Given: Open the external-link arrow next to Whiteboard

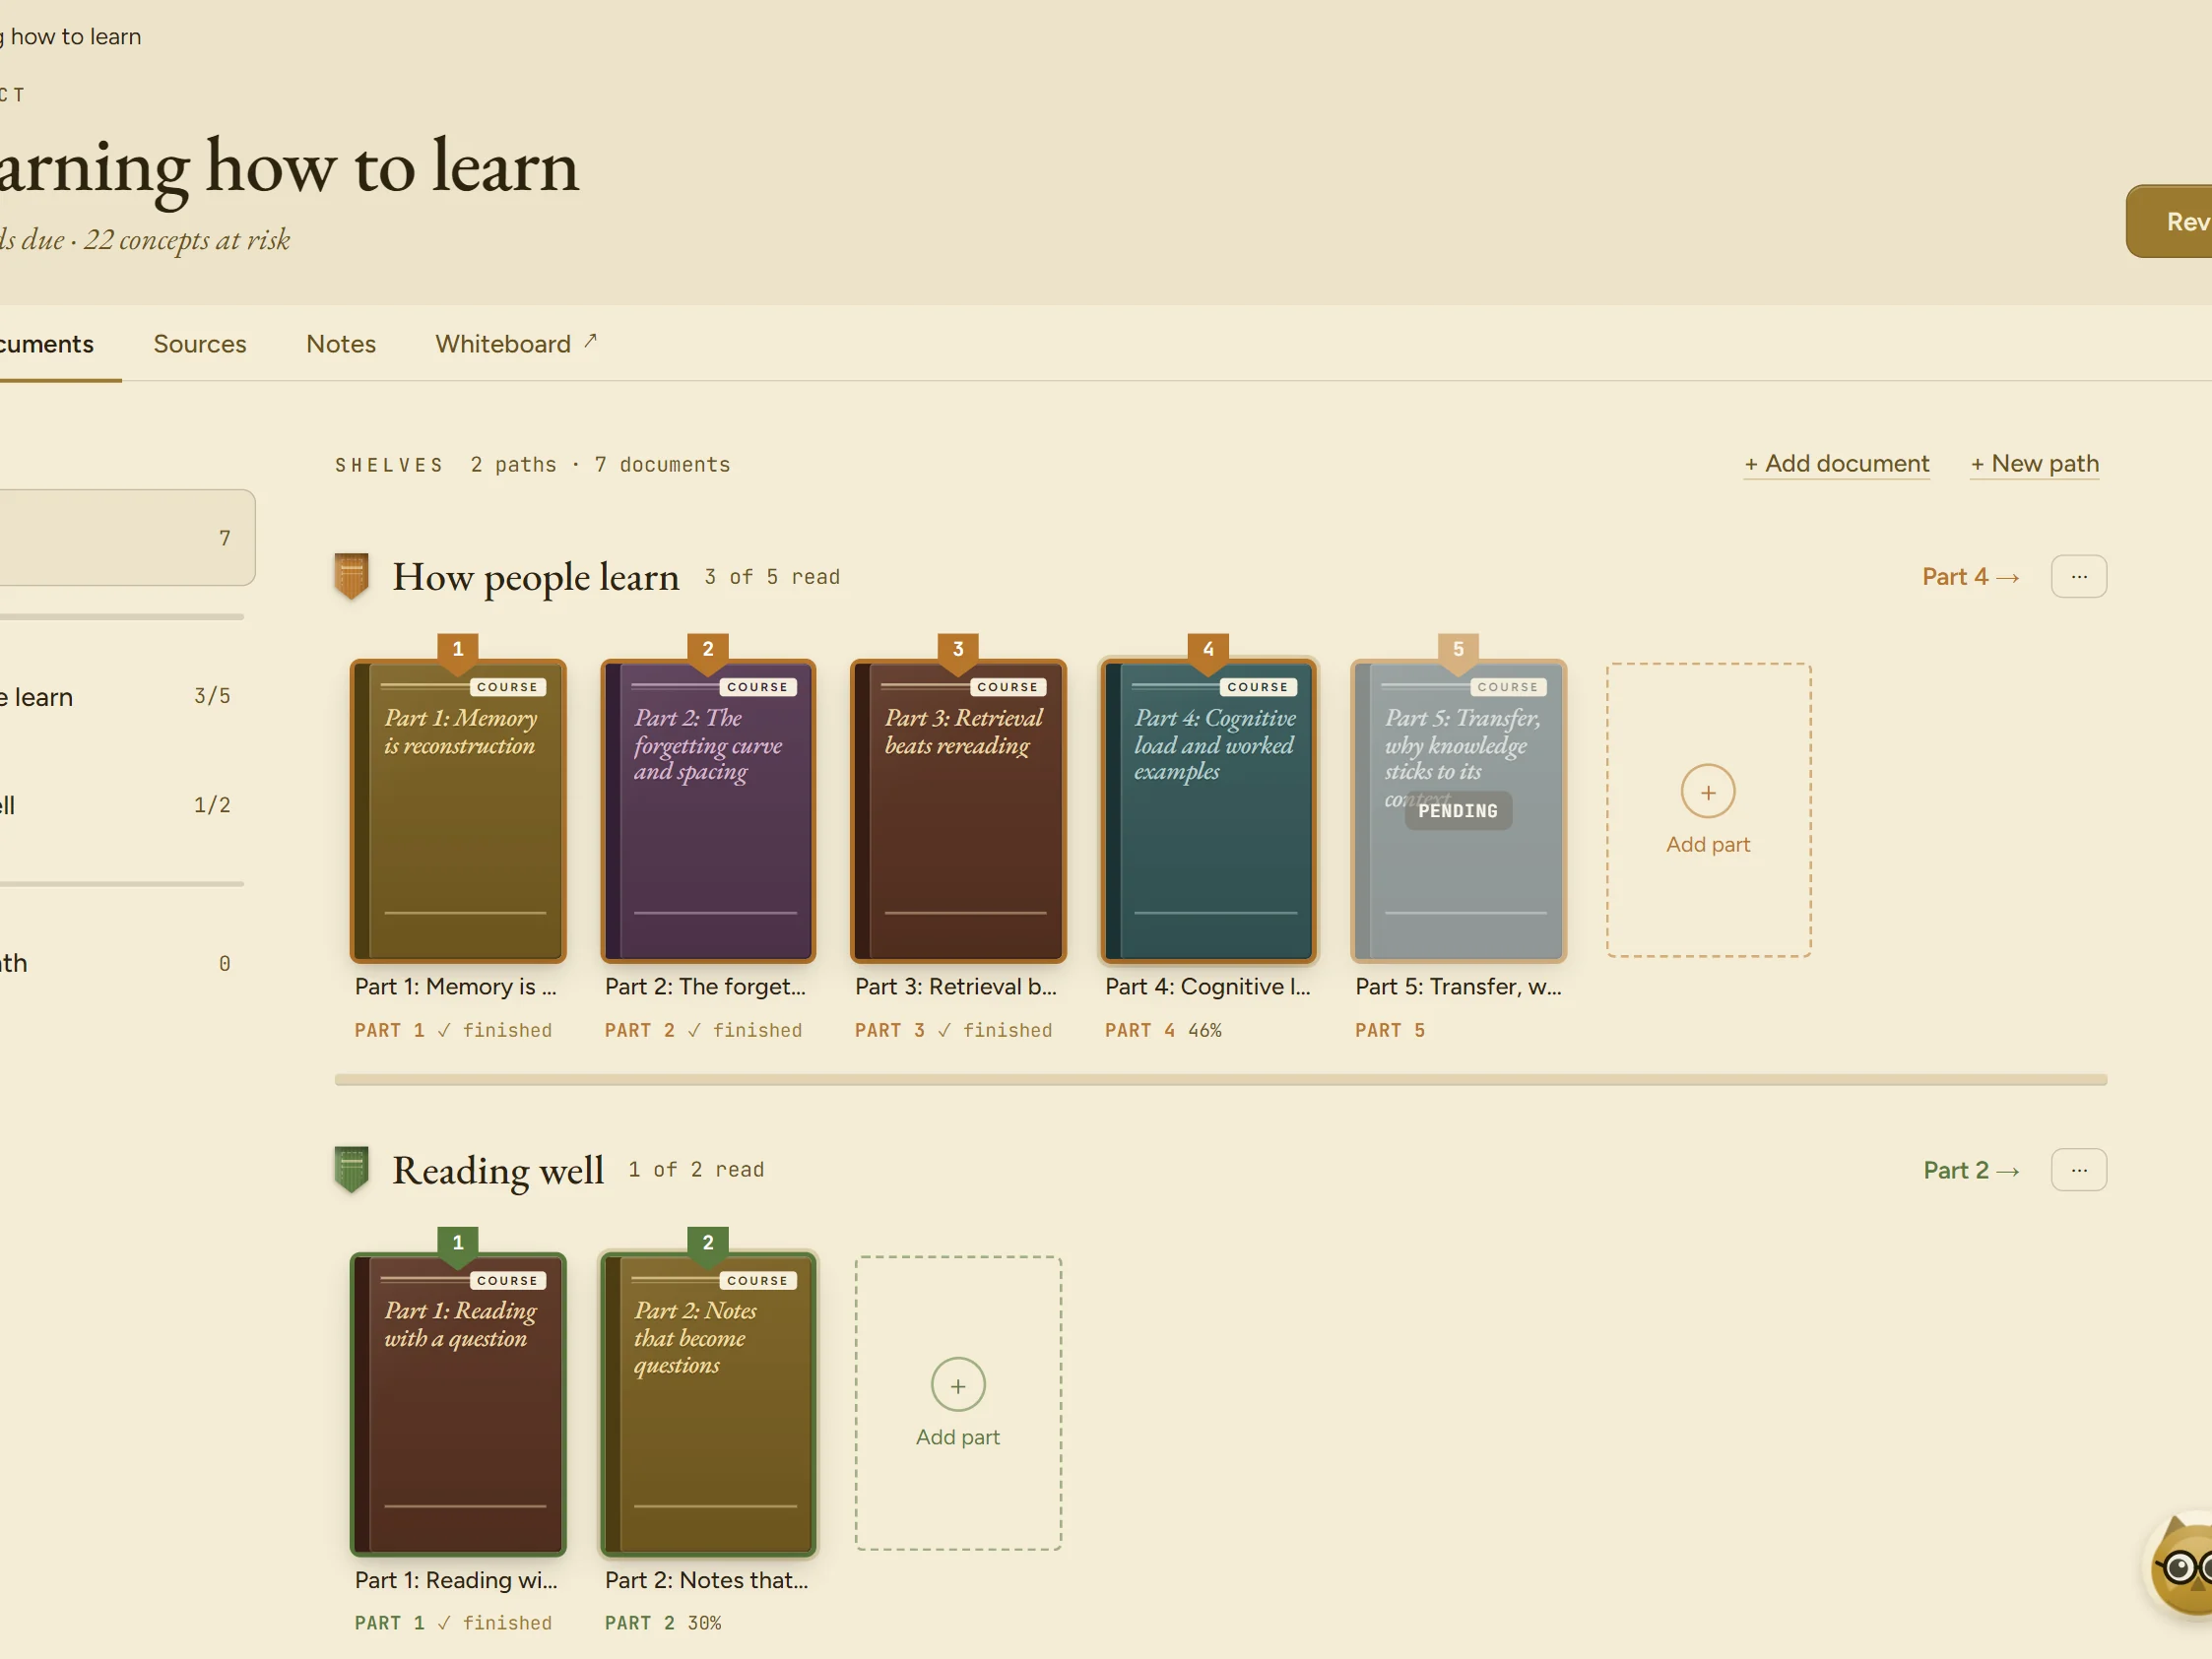Looking at the screenshot, I should 590,341.
